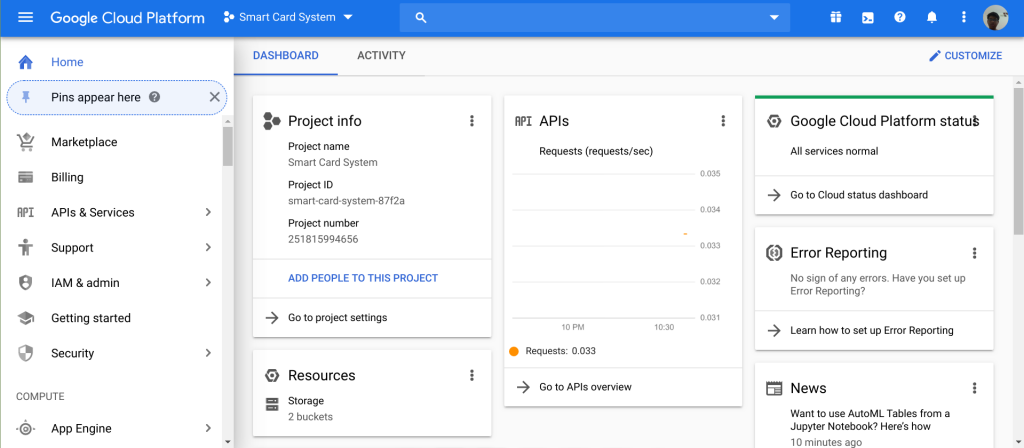Open Smart Card System project selector
1024x448 pixels.
(289, 18)
